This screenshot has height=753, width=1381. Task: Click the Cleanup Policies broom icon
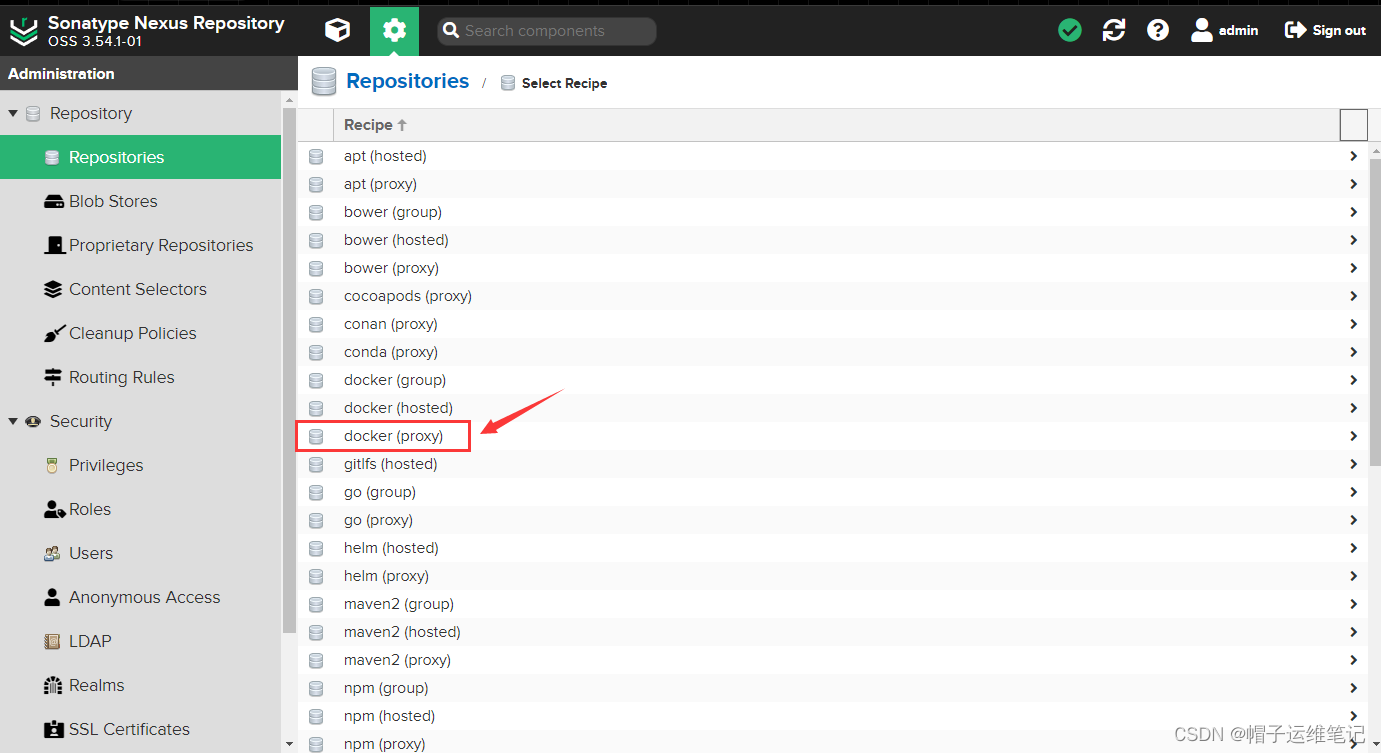pos(53,333)
